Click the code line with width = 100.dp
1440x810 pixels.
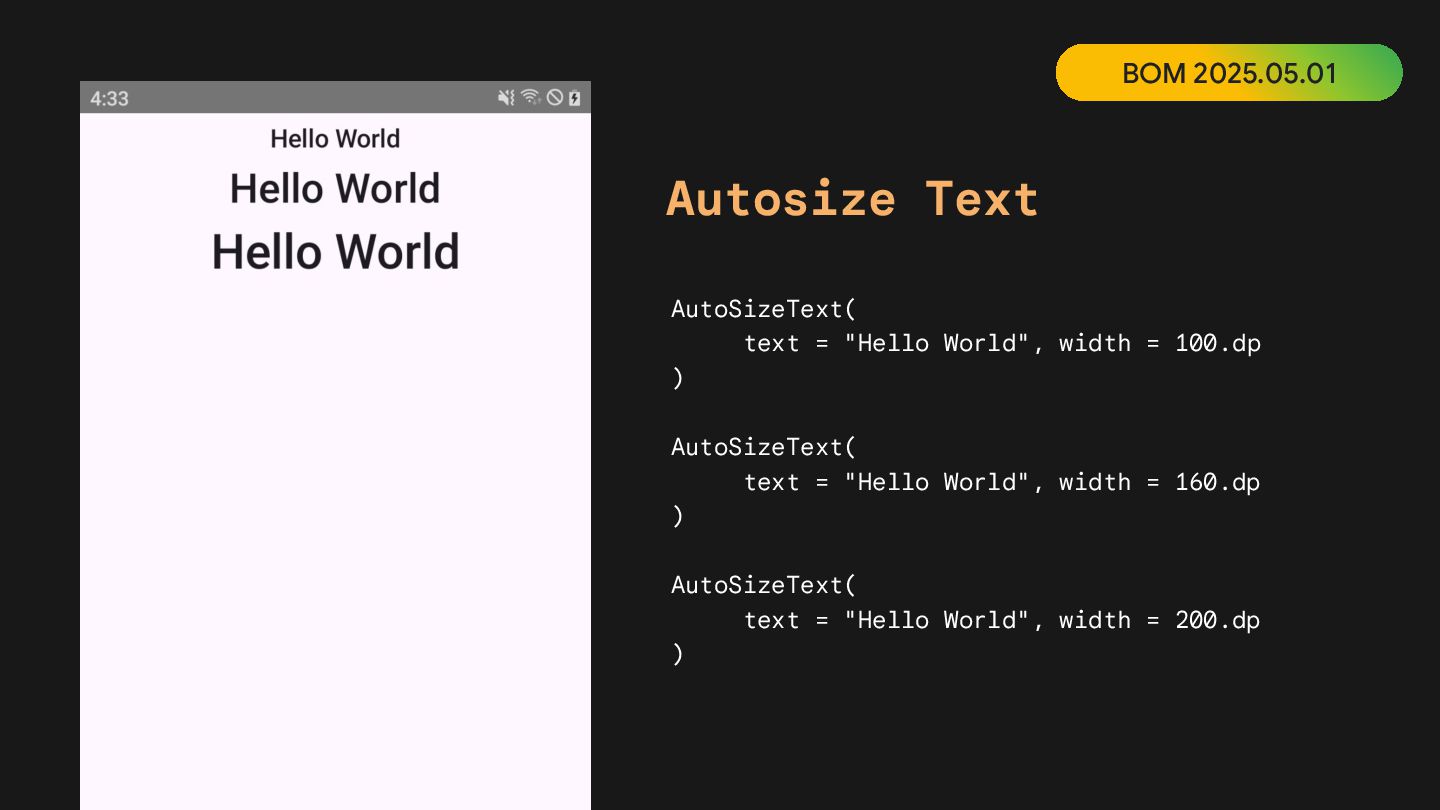pyautogui.click(x=1002, y=343)
